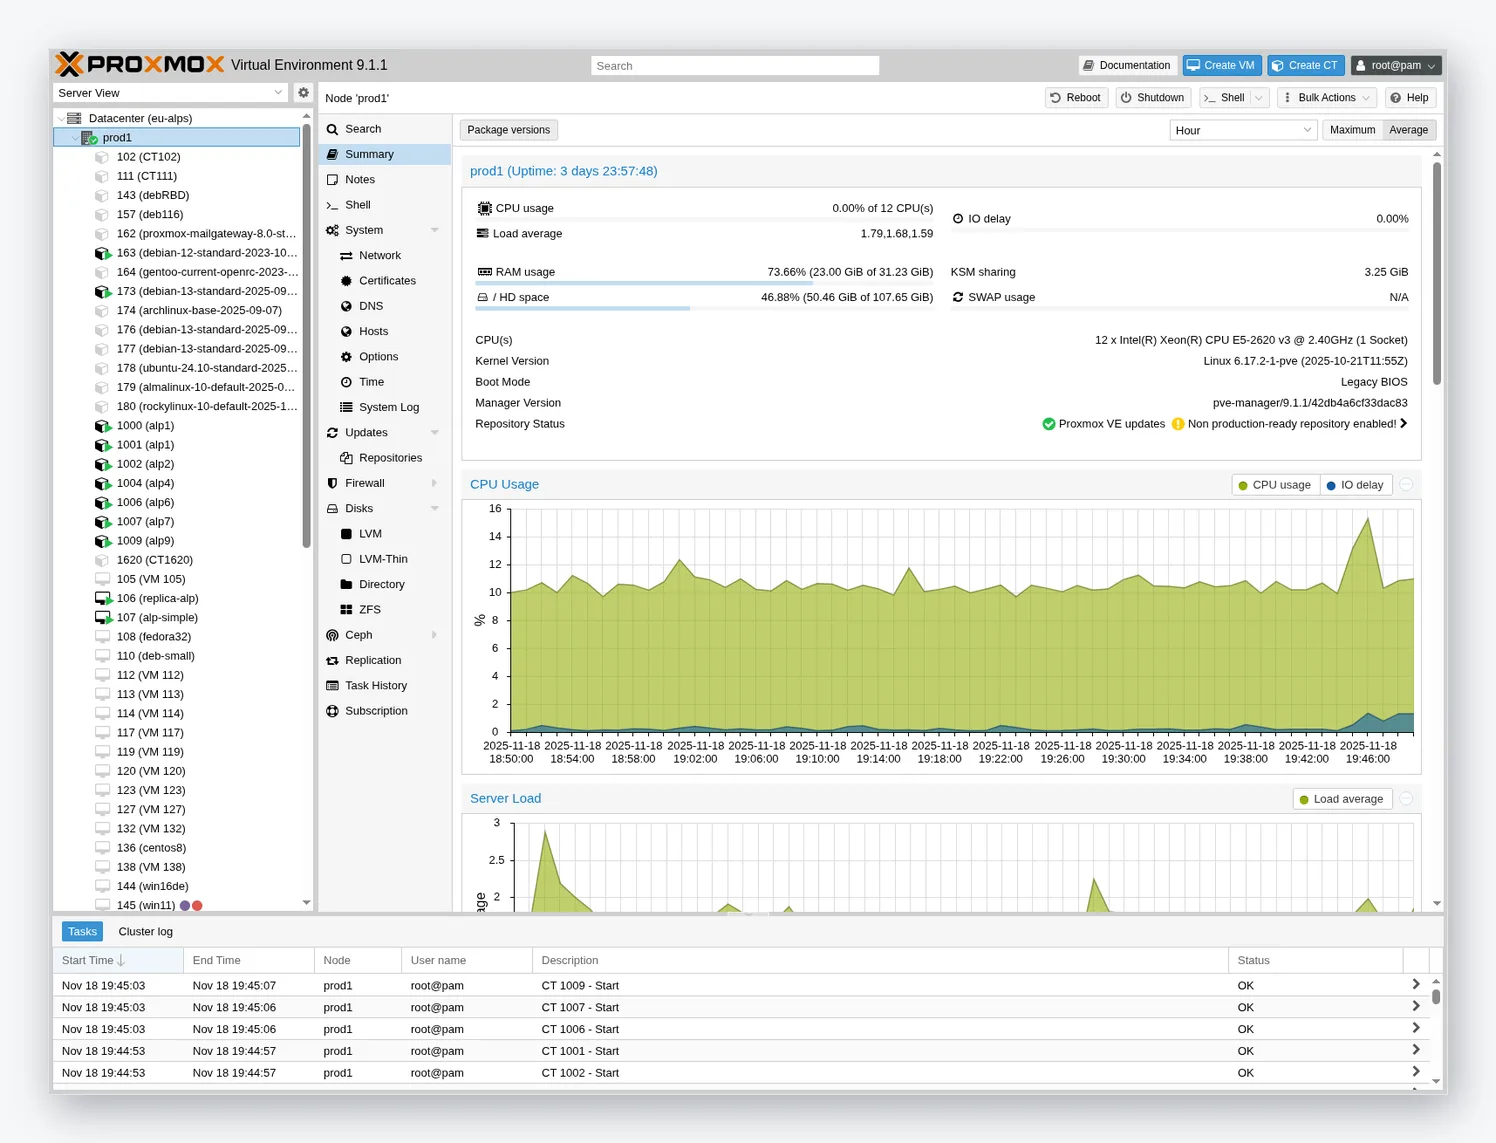Open the details arrow for CT 1009 - Start
This screenshot has height=1143, width=1496.
(x=1416, y=985)
